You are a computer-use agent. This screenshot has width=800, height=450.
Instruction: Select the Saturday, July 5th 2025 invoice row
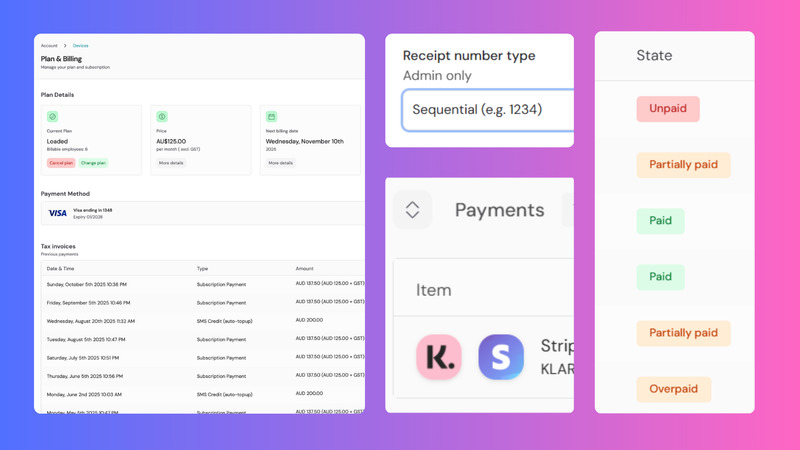click(203, 358)
